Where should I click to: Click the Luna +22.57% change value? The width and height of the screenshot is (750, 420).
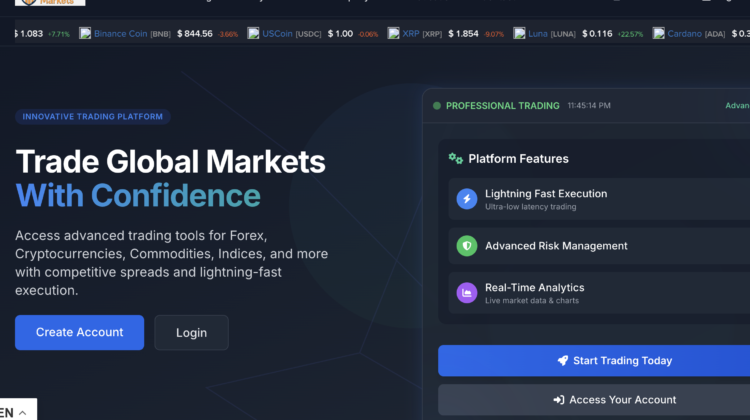[x=630, y=34]
